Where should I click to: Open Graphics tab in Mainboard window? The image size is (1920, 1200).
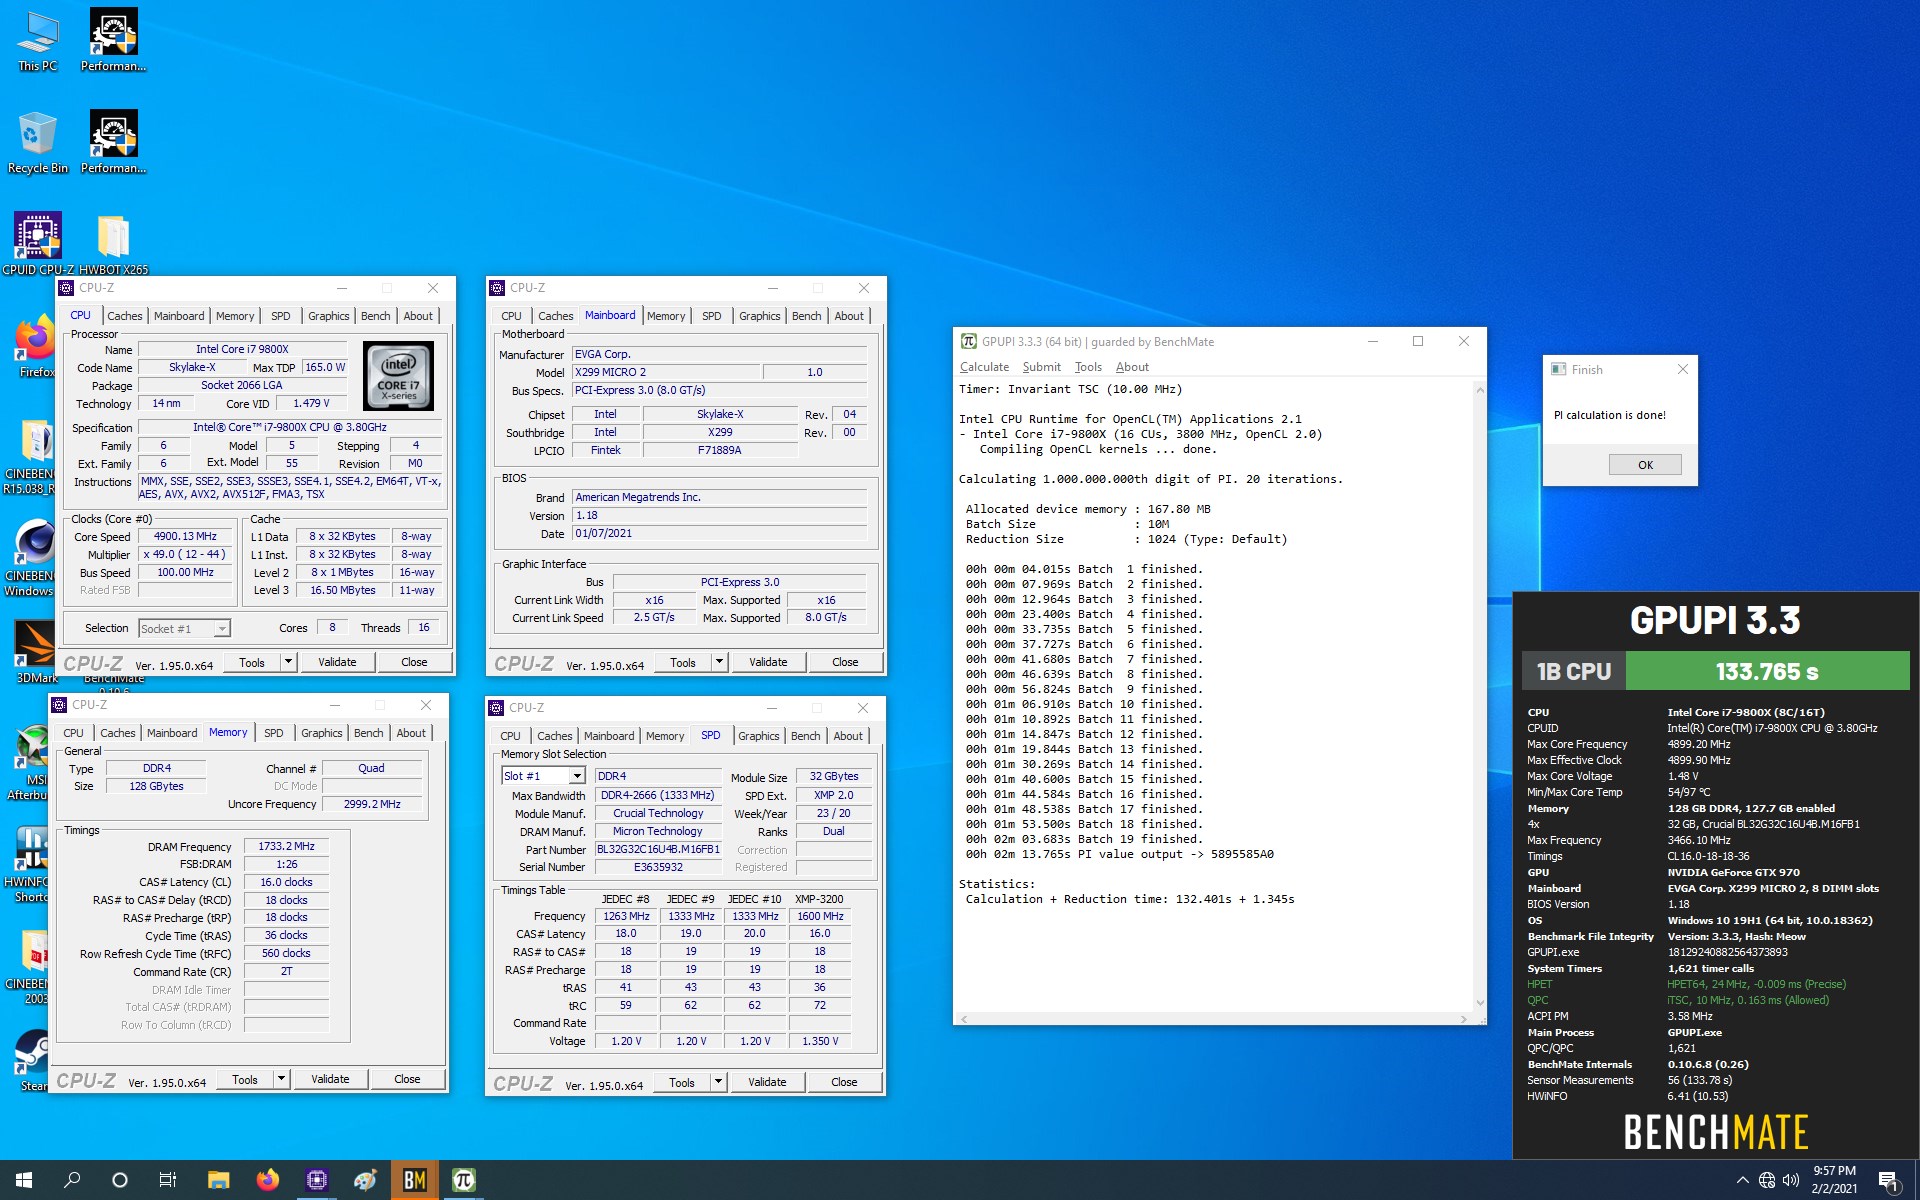(x=760, y=316)
